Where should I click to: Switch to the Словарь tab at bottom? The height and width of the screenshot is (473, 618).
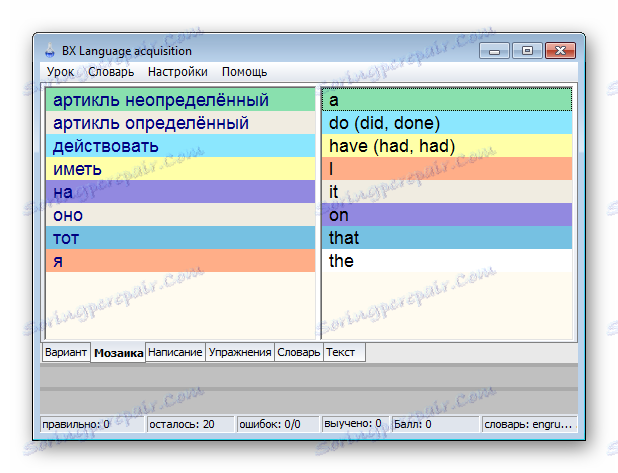pos(298,352)
